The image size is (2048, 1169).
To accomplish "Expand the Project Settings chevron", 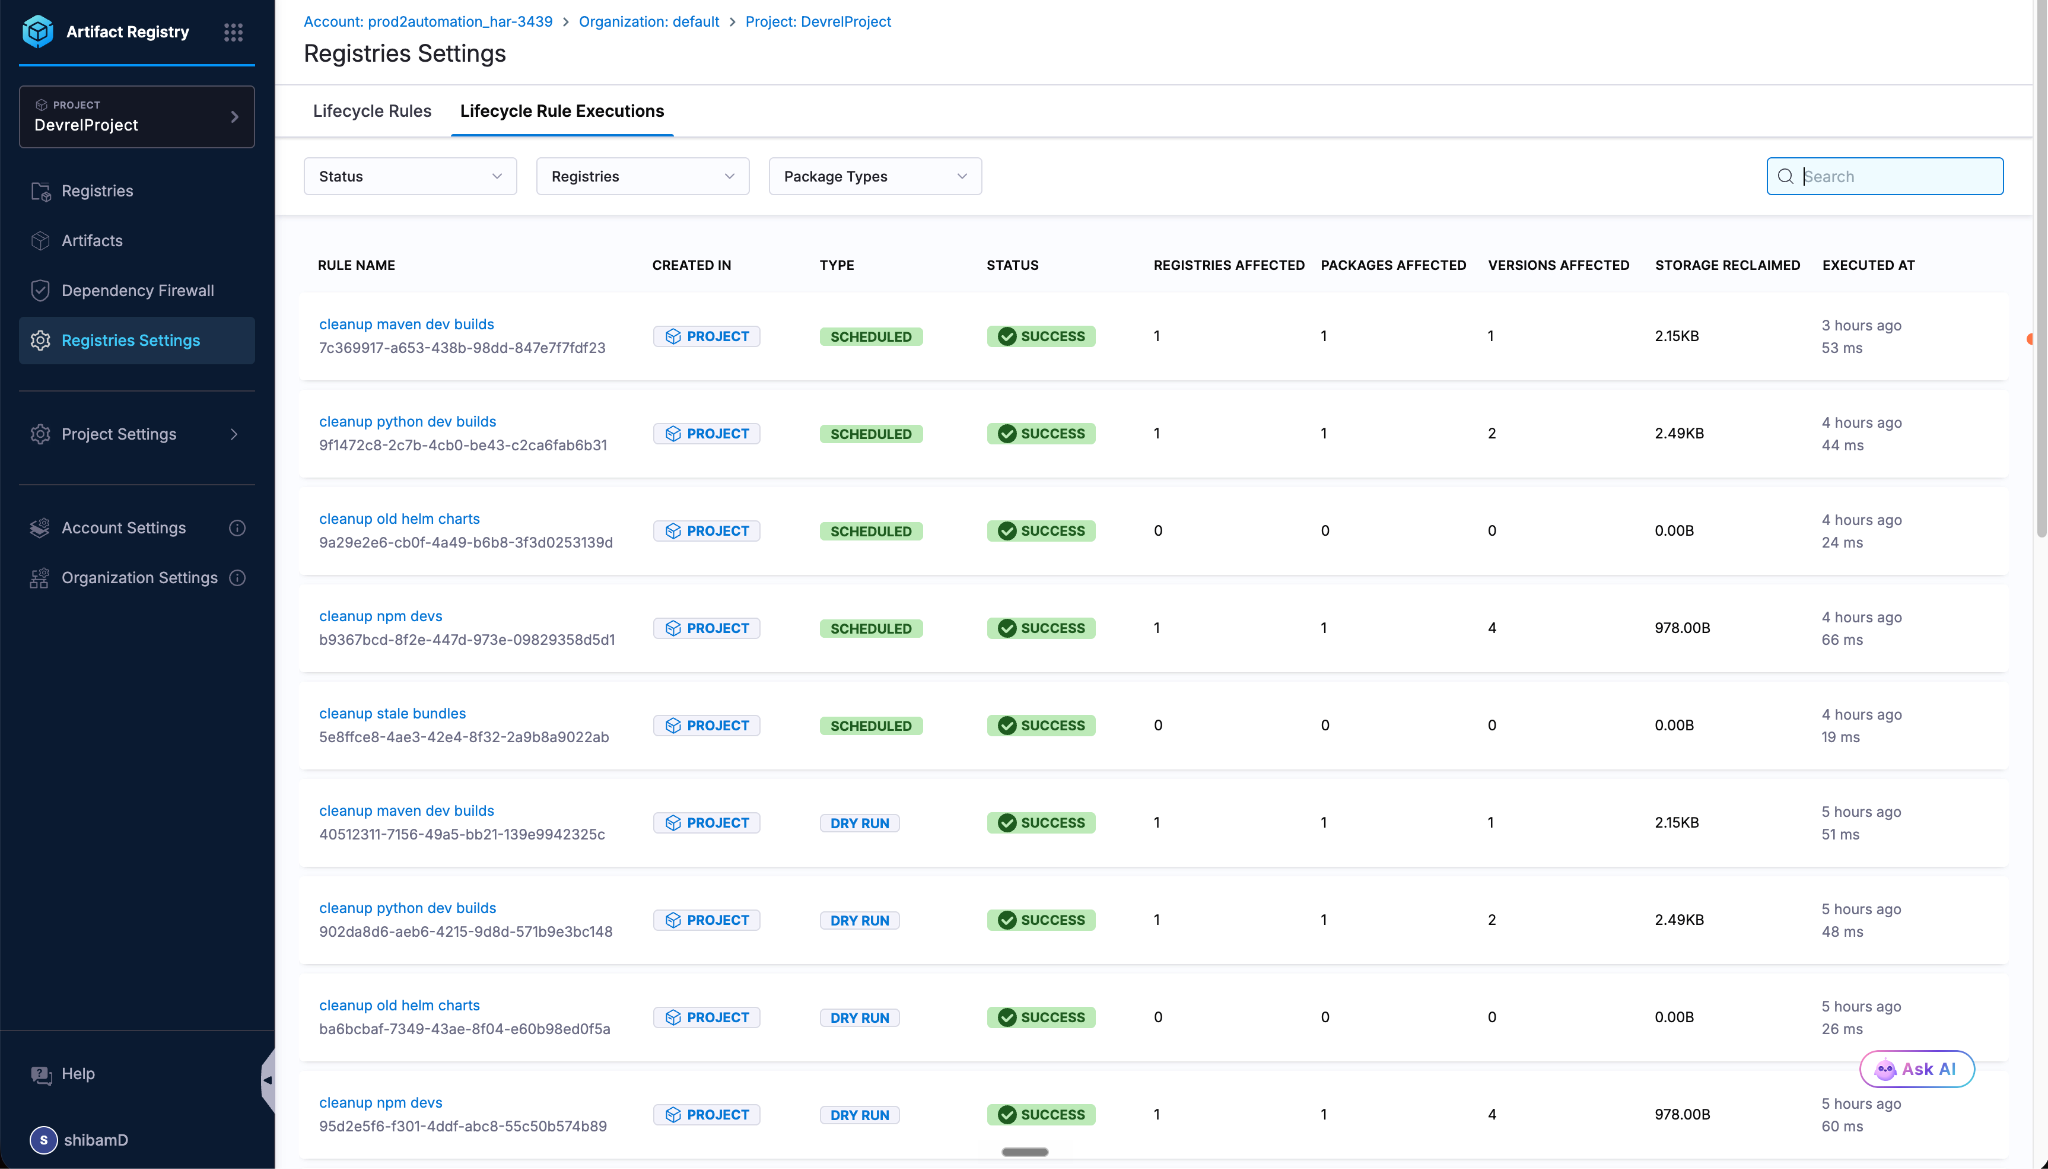I will pyautogui.click(x=234, y=434).
